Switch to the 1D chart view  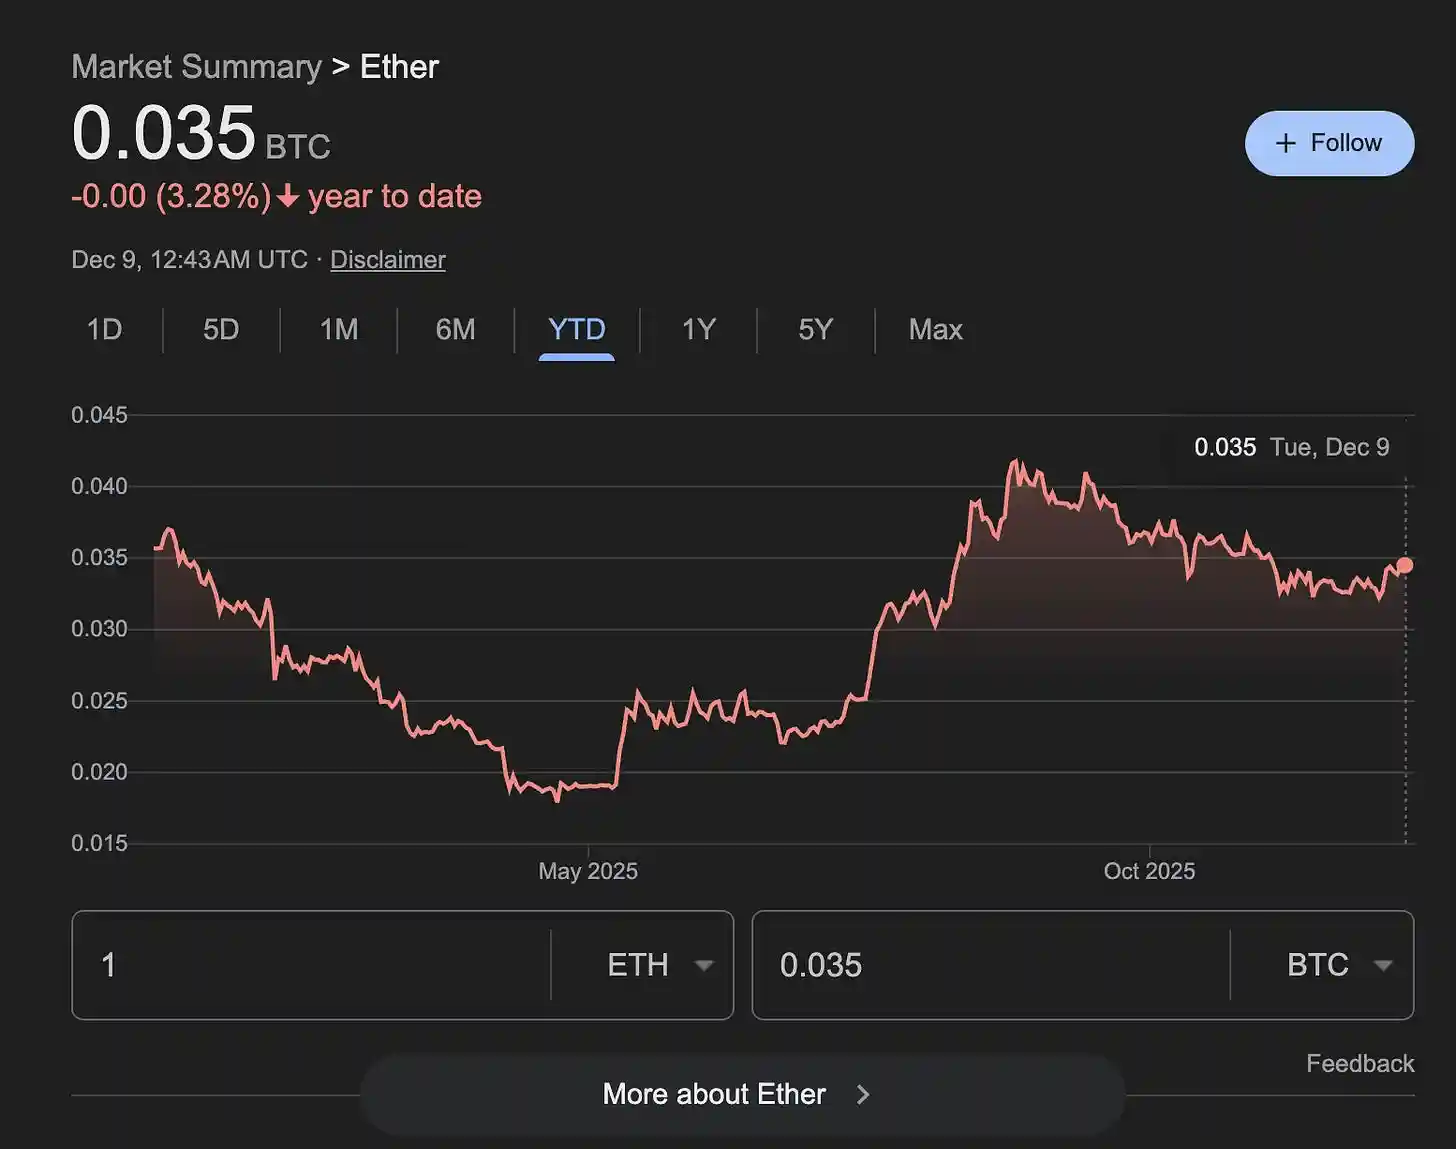pyautogui.click(x=104, y=330)
